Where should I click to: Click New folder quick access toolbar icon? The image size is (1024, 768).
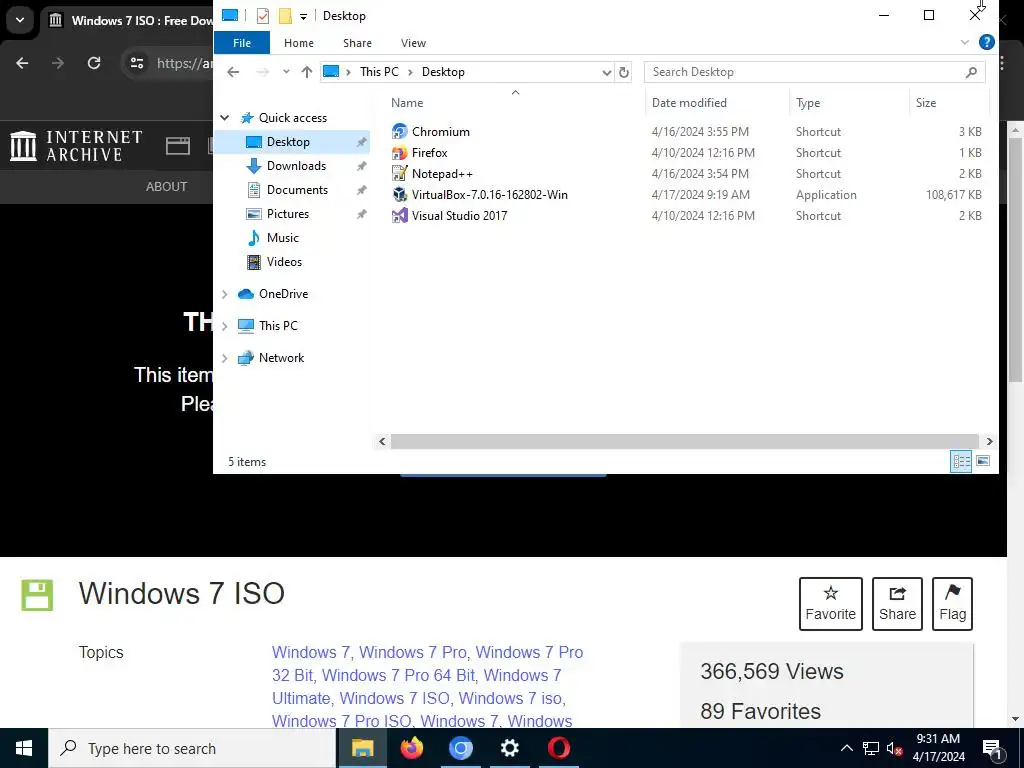point(285,16)
